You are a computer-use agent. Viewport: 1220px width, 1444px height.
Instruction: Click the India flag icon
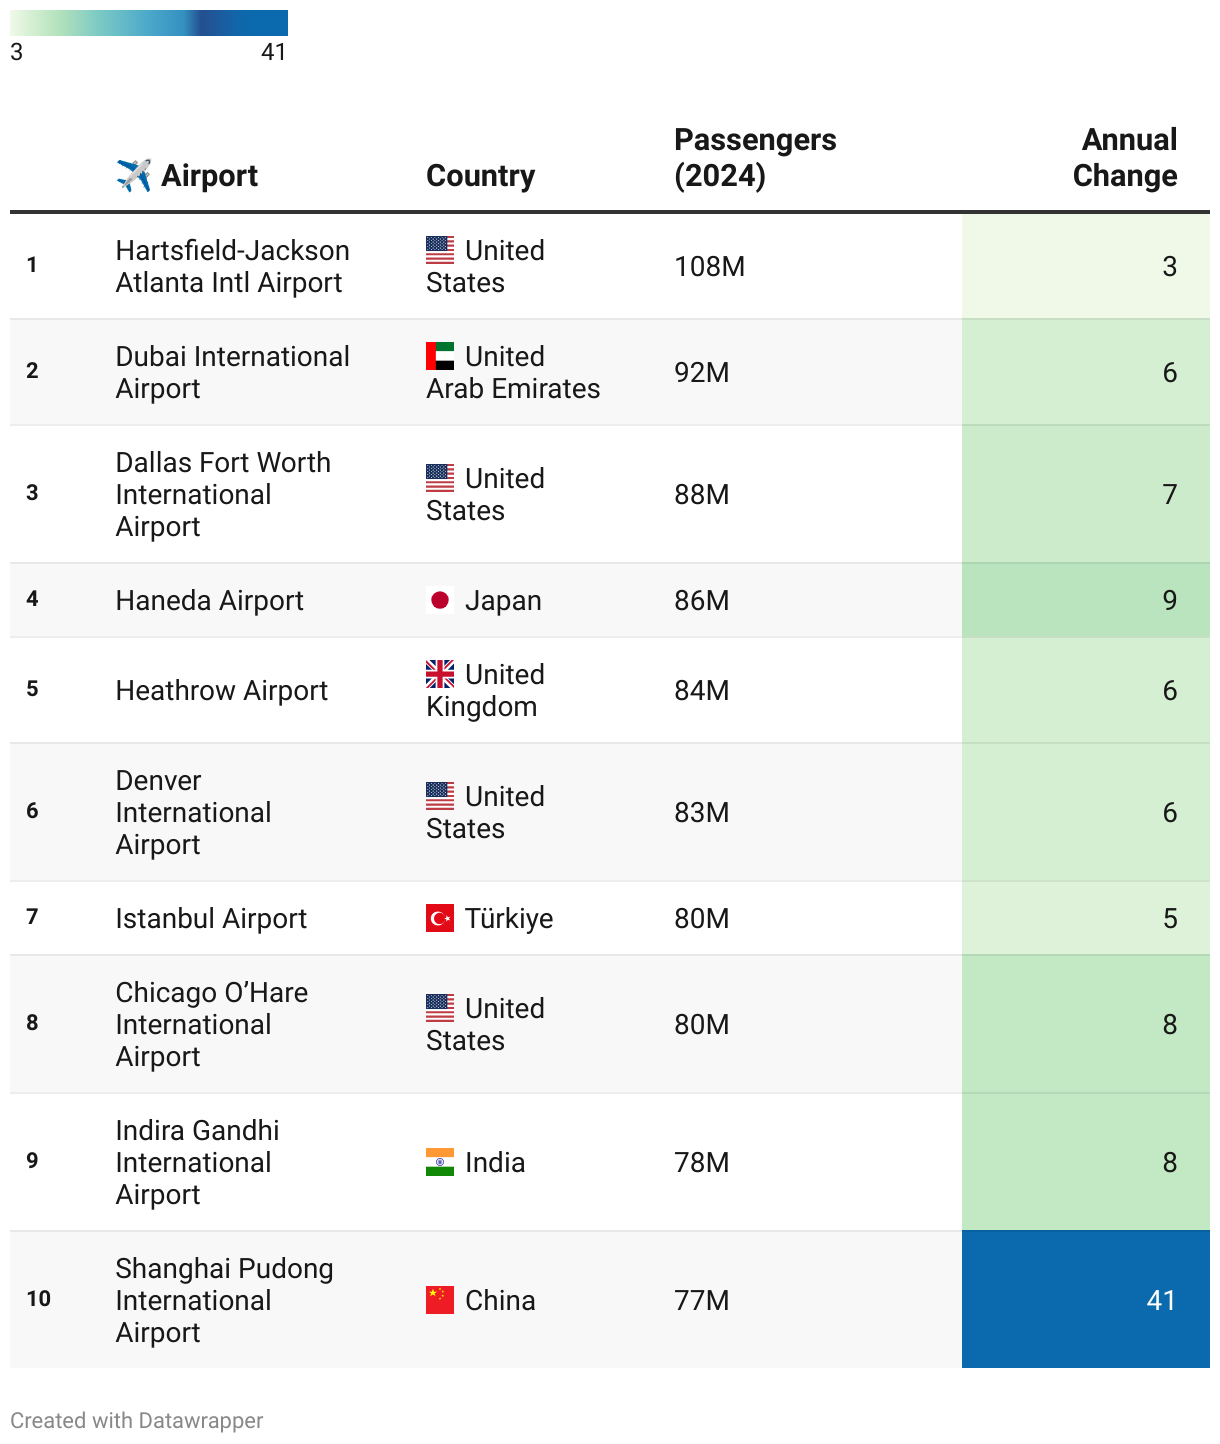pyautogui.click(x=440, y=1162)
